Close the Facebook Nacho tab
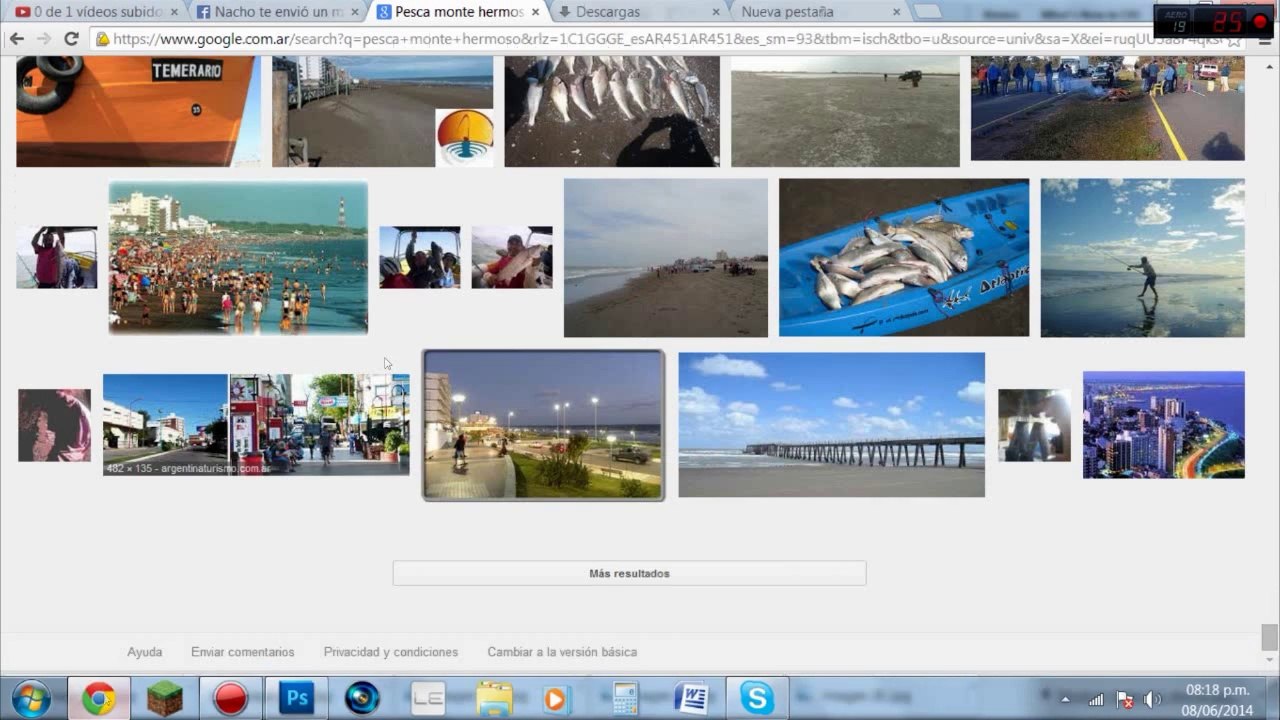The width and height of the screenshot is (1280, 720). pos(354,13)
